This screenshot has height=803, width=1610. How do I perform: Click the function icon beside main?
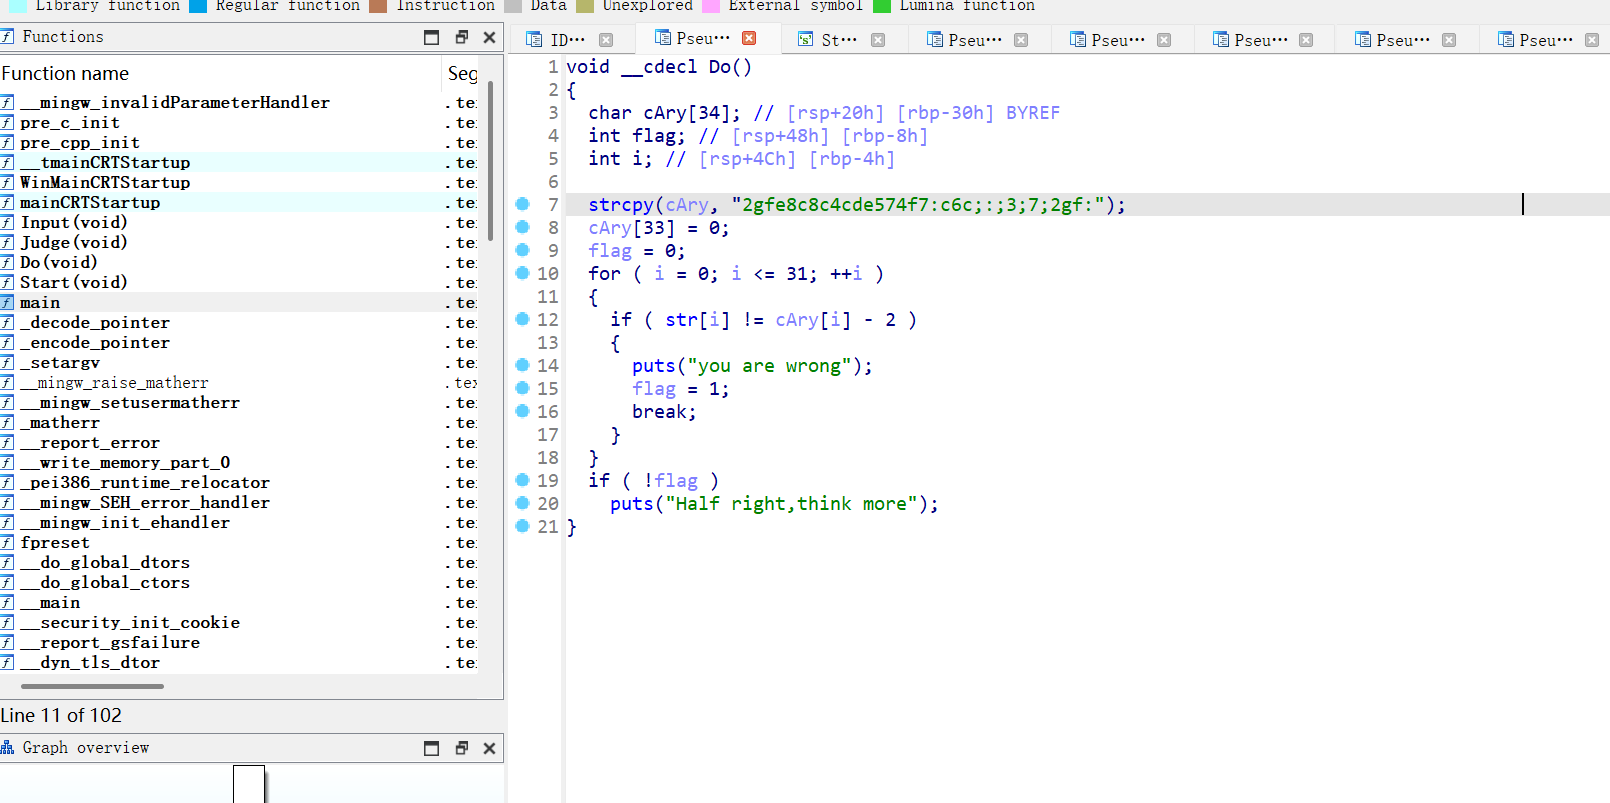click(7, 302)
